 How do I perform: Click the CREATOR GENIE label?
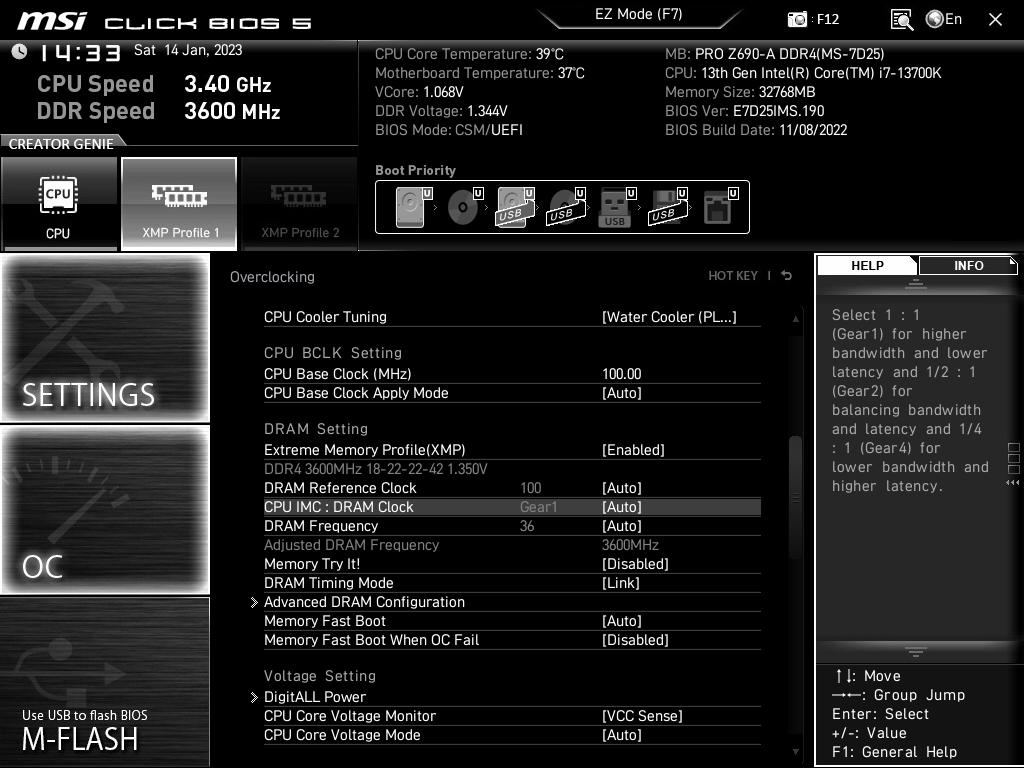point(61,144)
